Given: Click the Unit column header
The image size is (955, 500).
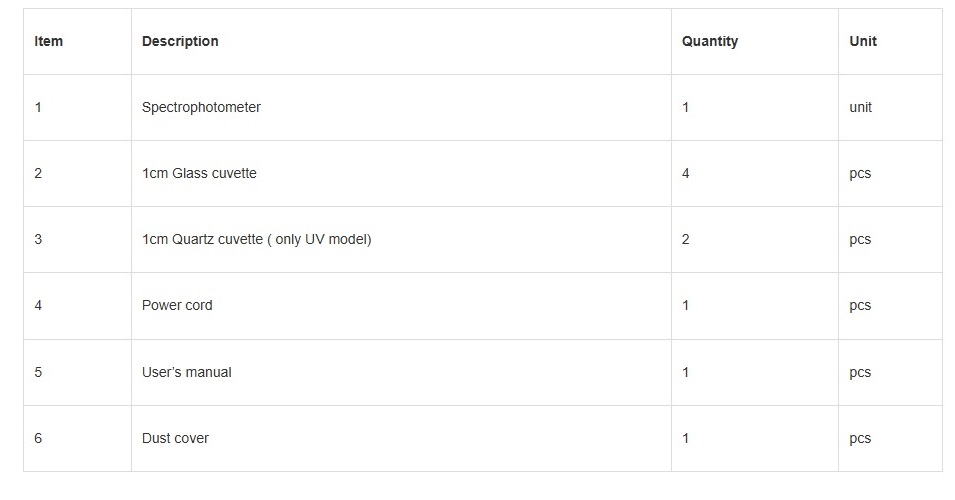Looking at the screenshot, I should click(x=863, y=41).
